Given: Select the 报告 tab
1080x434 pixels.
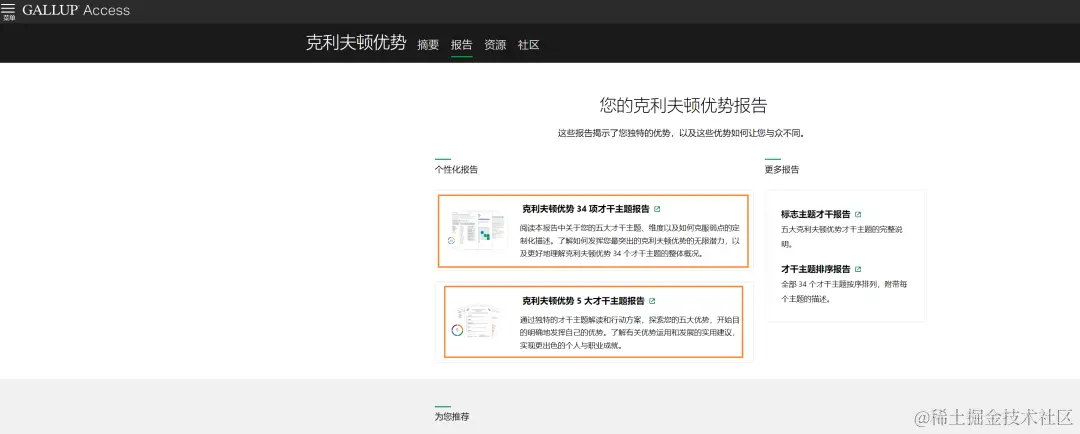Looking at the screenshot, I should coord(461,45).
